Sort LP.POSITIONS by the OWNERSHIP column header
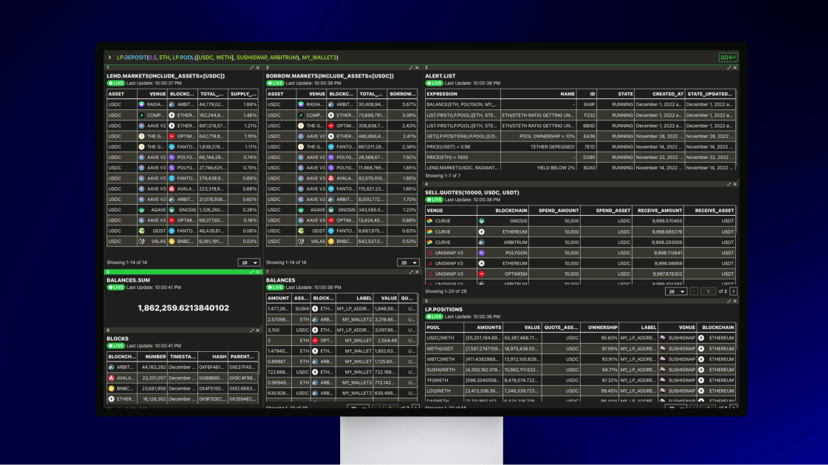Image resolution: width=828 pixels, height=465 pixels. 600,328
